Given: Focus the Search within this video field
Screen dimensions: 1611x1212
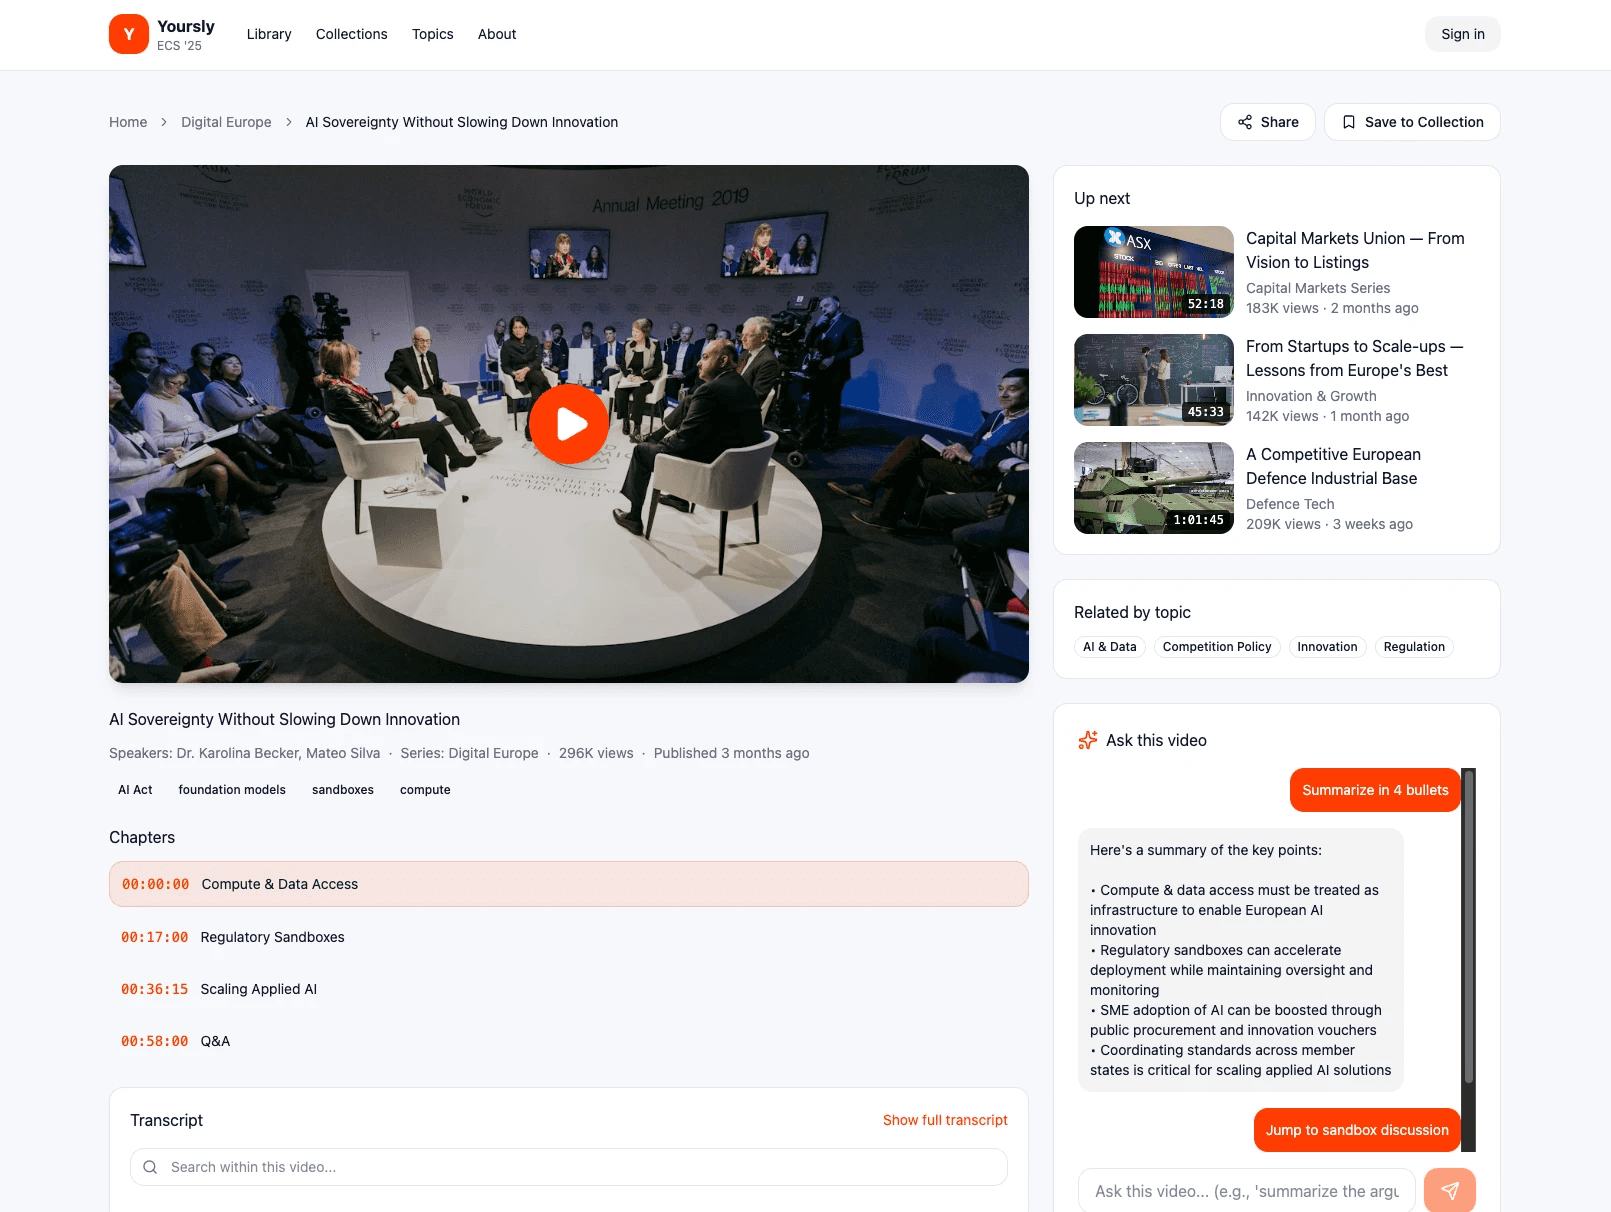Looking at the screenshot, I should [x=569, y=1167].
